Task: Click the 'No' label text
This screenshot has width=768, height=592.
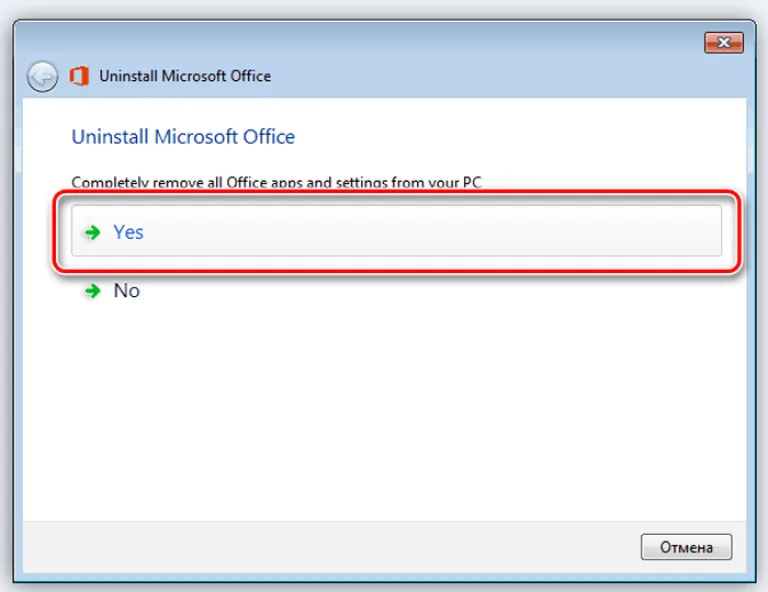Action: point(127,291)
